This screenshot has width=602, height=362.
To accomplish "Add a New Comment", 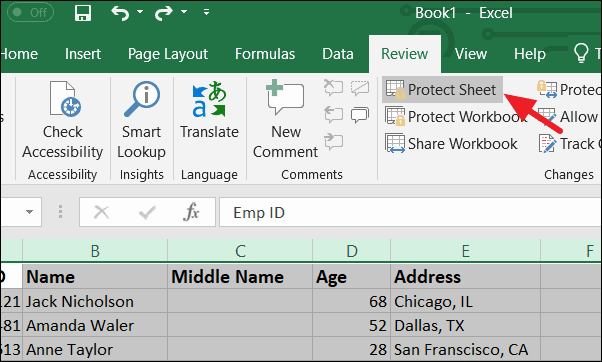I will point(286,120).
